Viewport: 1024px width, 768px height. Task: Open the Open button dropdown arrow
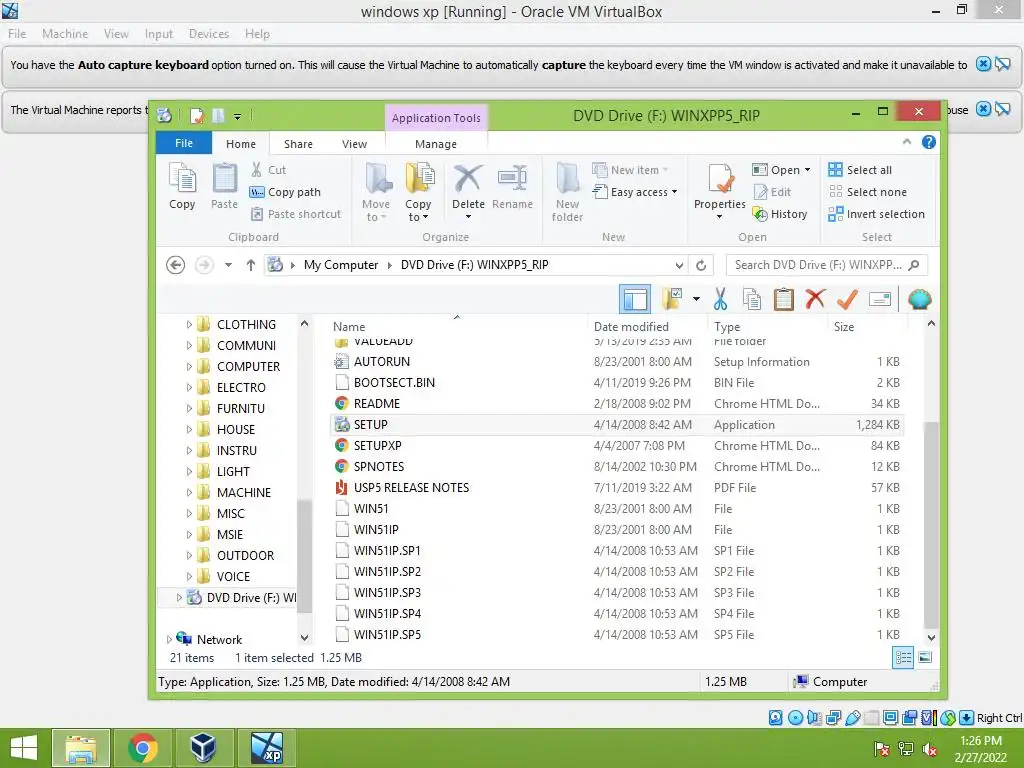point(808,170)
